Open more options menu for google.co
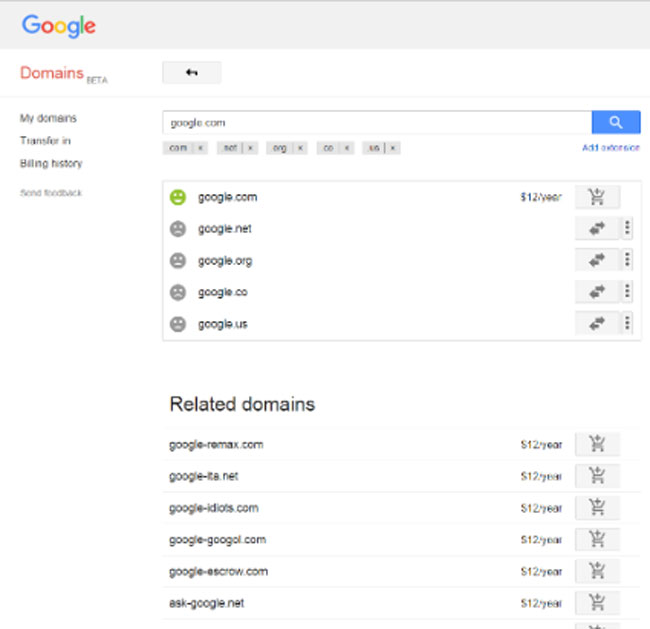 click(628, 292)
